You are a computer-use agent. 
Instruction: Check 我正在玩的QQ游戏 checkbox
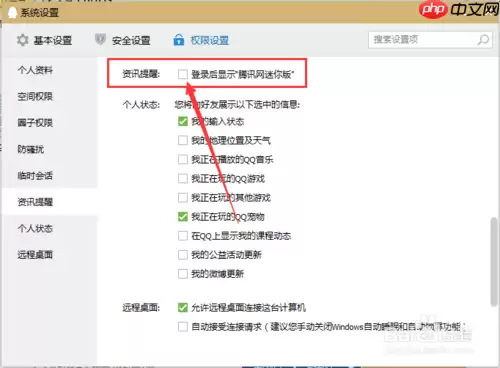pos(183,179)
